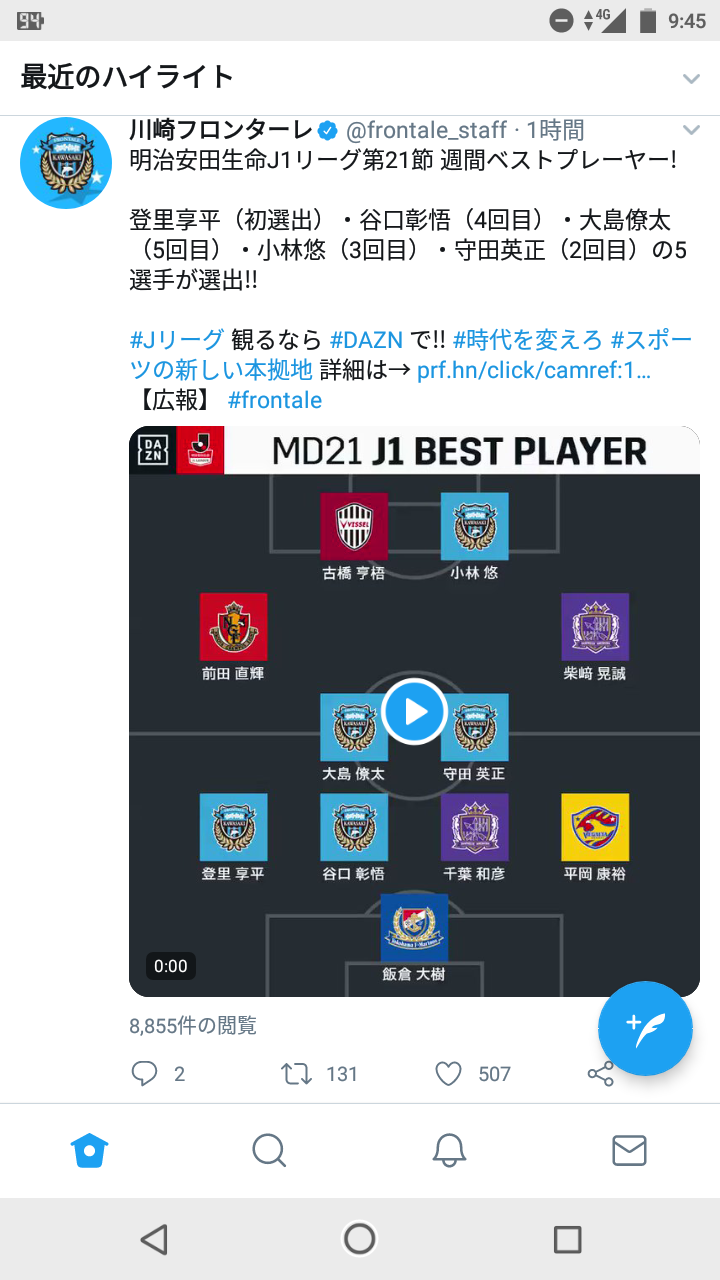Open the Notifications bell tab
The width and height of the screenshot is (720, 1280).
click(449, 1151)
